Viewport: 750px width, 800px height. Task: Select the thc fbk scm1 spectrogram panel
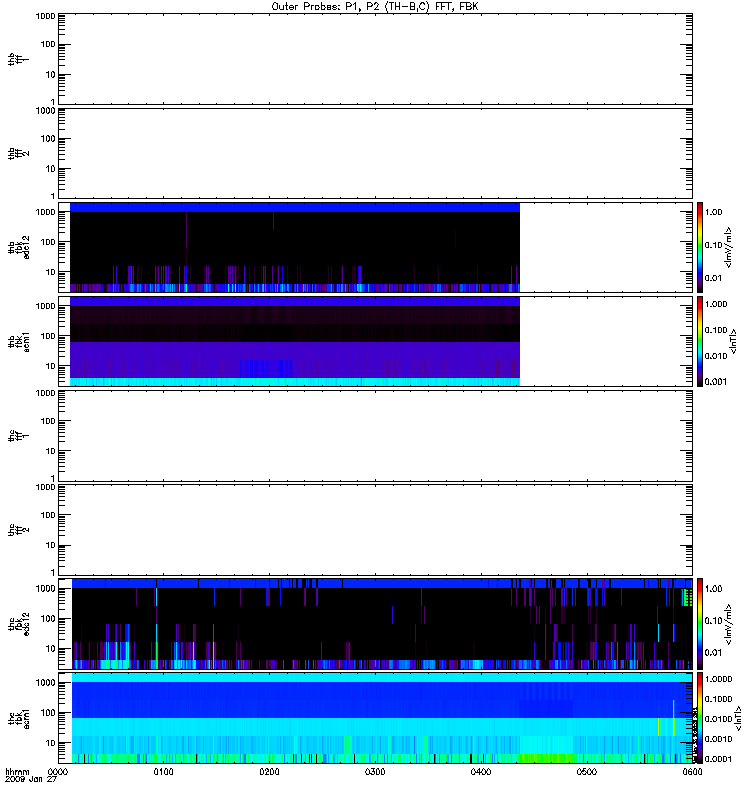pyautogui.click(x=376, y=717)
